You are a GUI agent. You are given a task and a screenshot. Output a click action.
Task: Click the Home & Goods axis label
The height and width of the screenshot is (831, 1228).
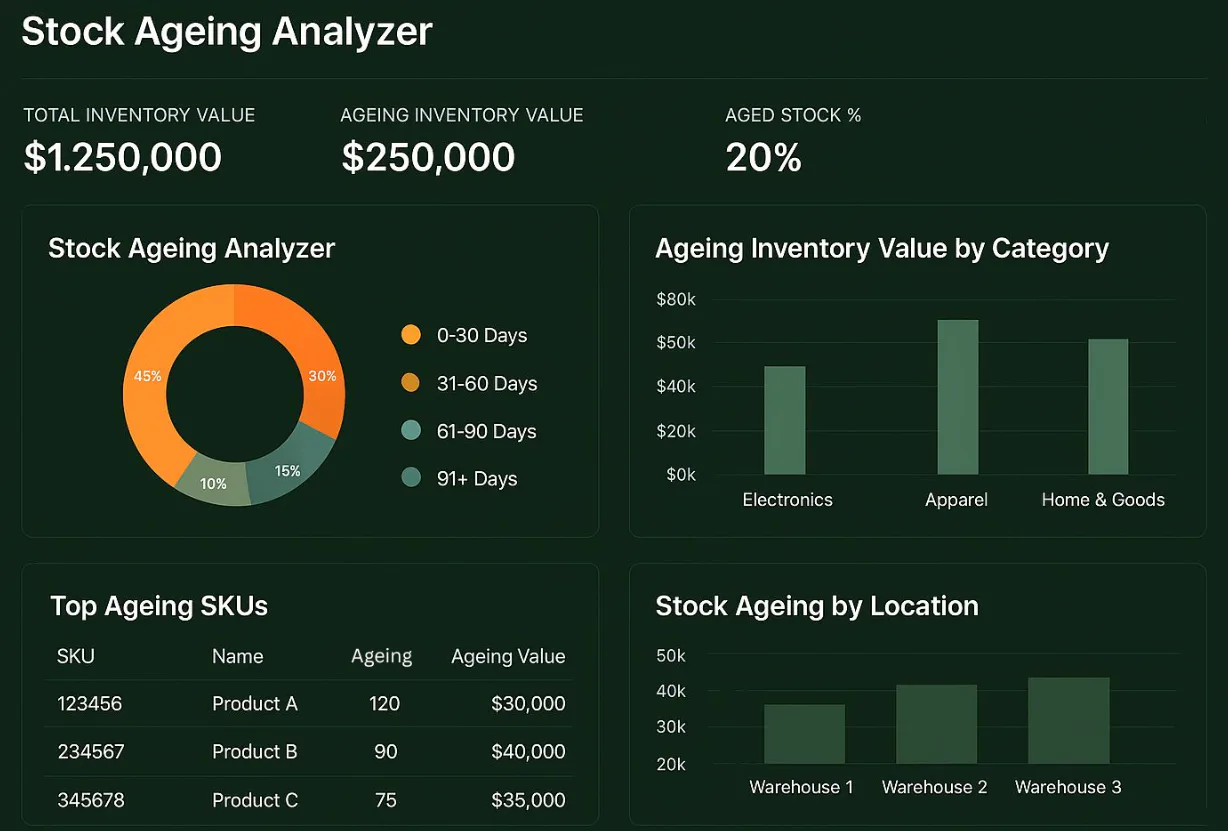click(1103, 500)
